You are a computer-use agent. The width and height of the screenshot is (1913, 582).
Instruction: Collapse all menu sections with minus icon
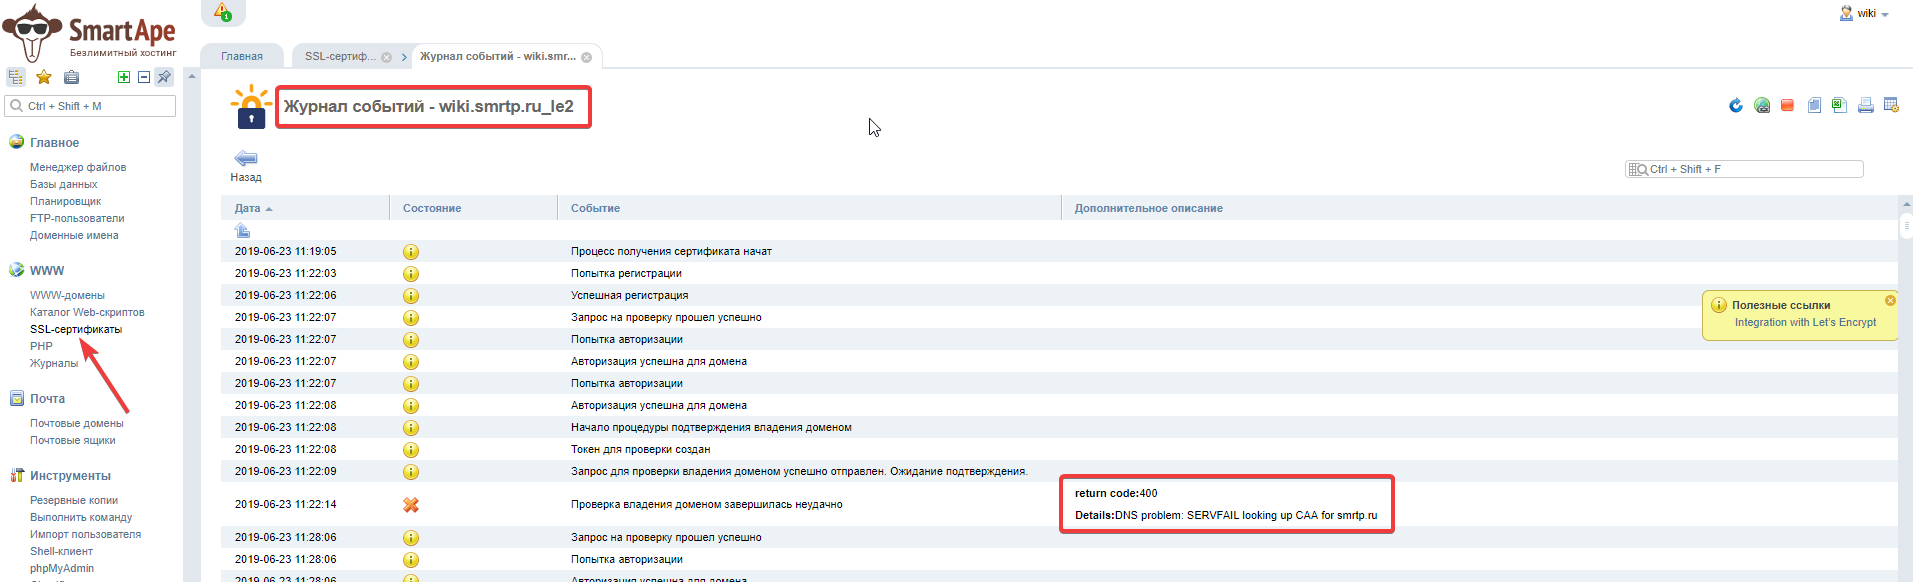pyautogui.click(x=144, y=77)
